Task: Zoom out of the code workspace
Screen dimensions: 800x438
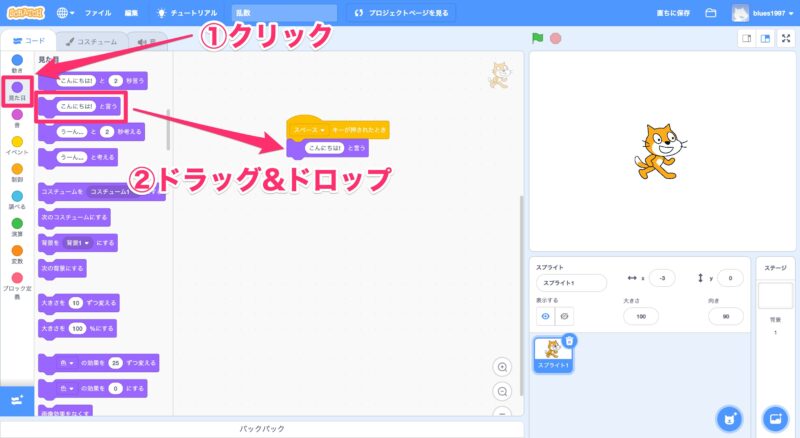Action: [x=503, y=392]
